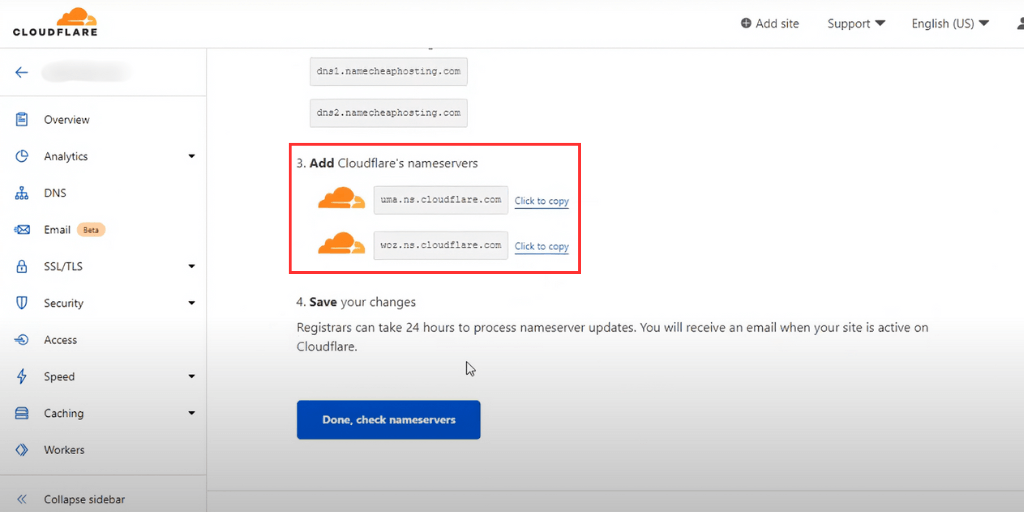Click Cloudflare cloud icon beside woz nameserver
The height and width of the screenshot is (512, 1024).
click(342, 244)
